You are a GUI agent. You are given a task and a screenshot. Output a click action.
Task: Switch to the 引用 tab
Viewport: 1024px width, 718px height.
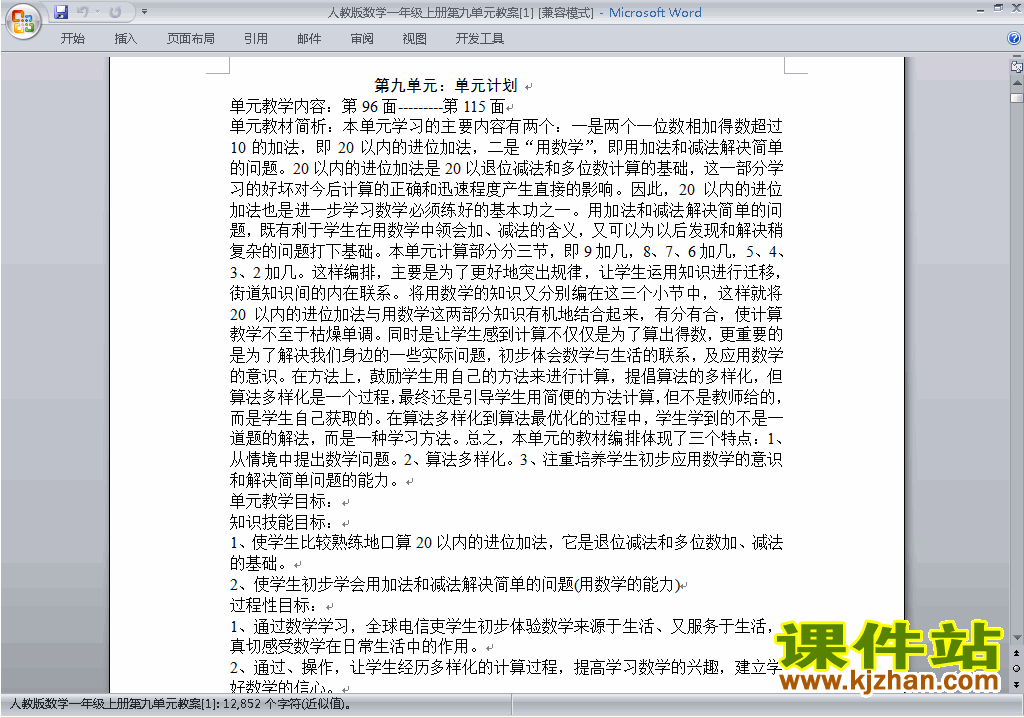255,39
